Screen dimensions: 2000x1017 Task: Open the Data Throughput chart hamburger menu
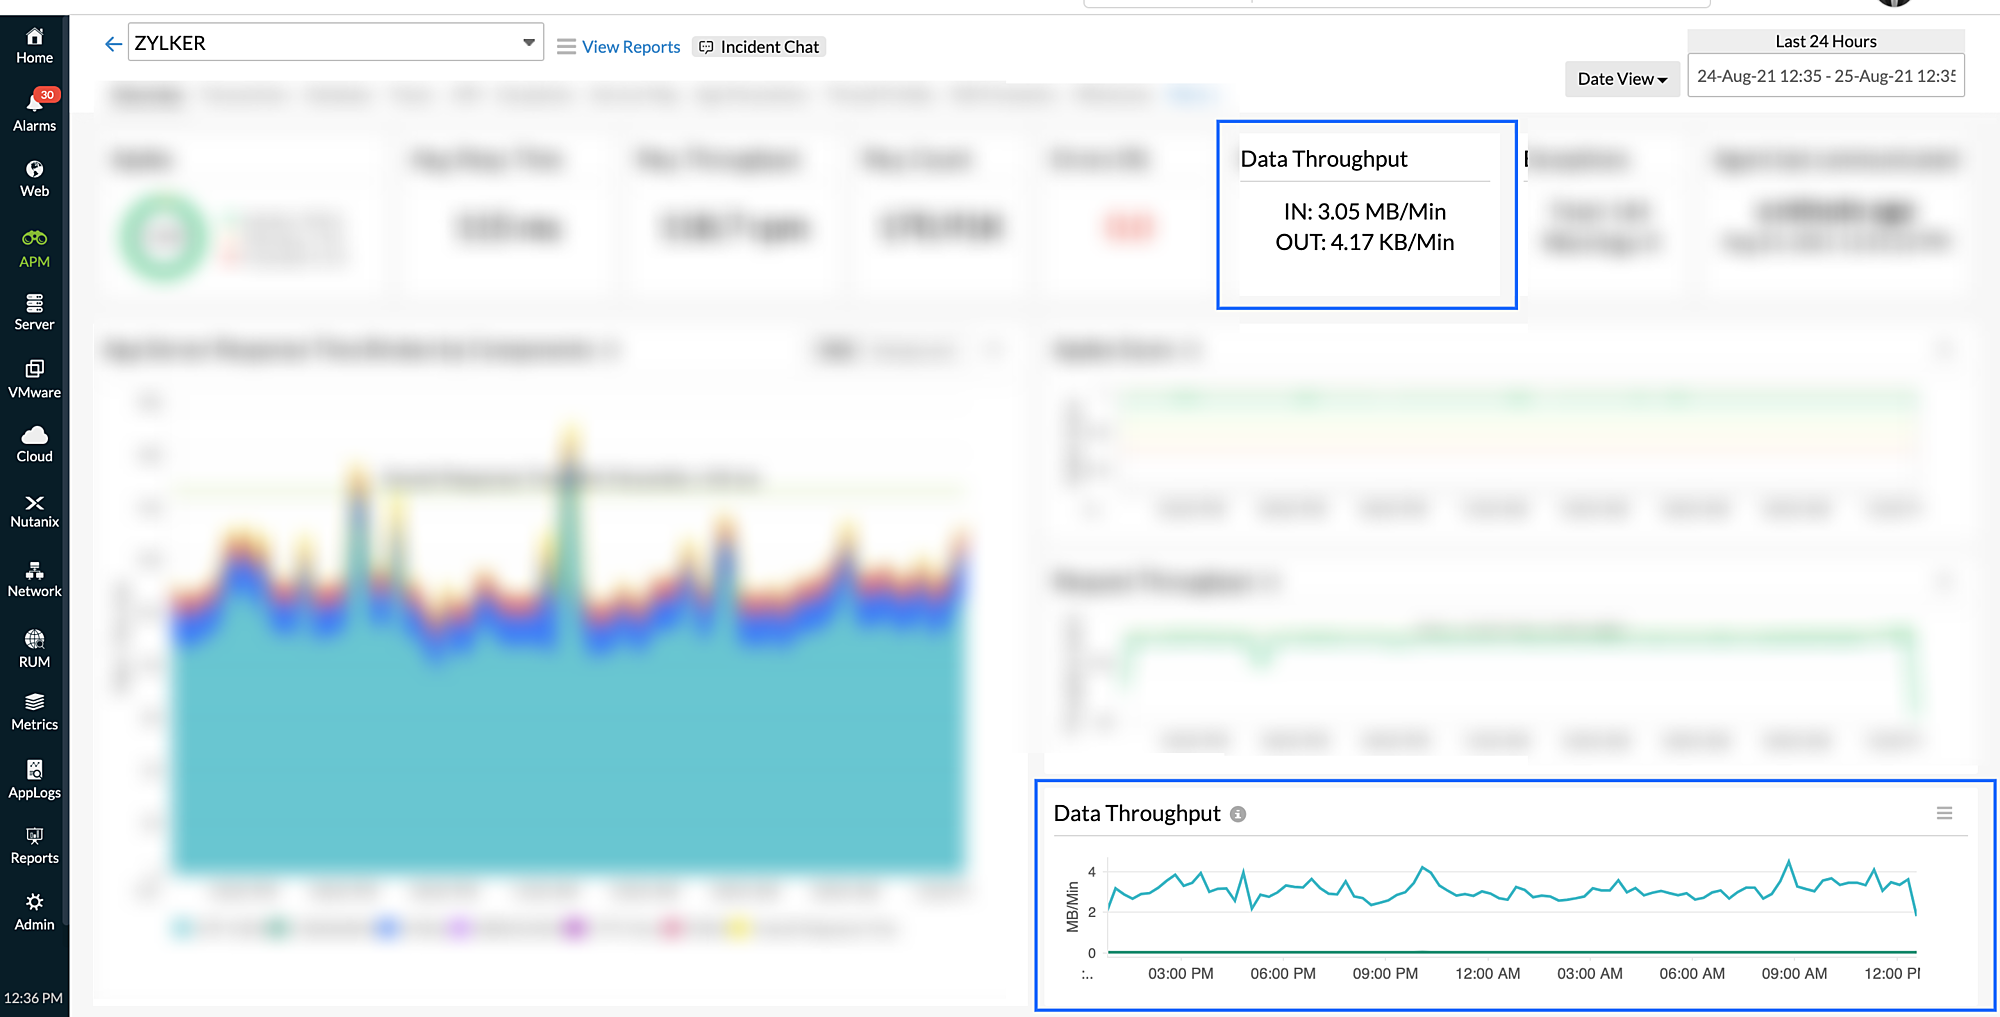click(1944, 813)
